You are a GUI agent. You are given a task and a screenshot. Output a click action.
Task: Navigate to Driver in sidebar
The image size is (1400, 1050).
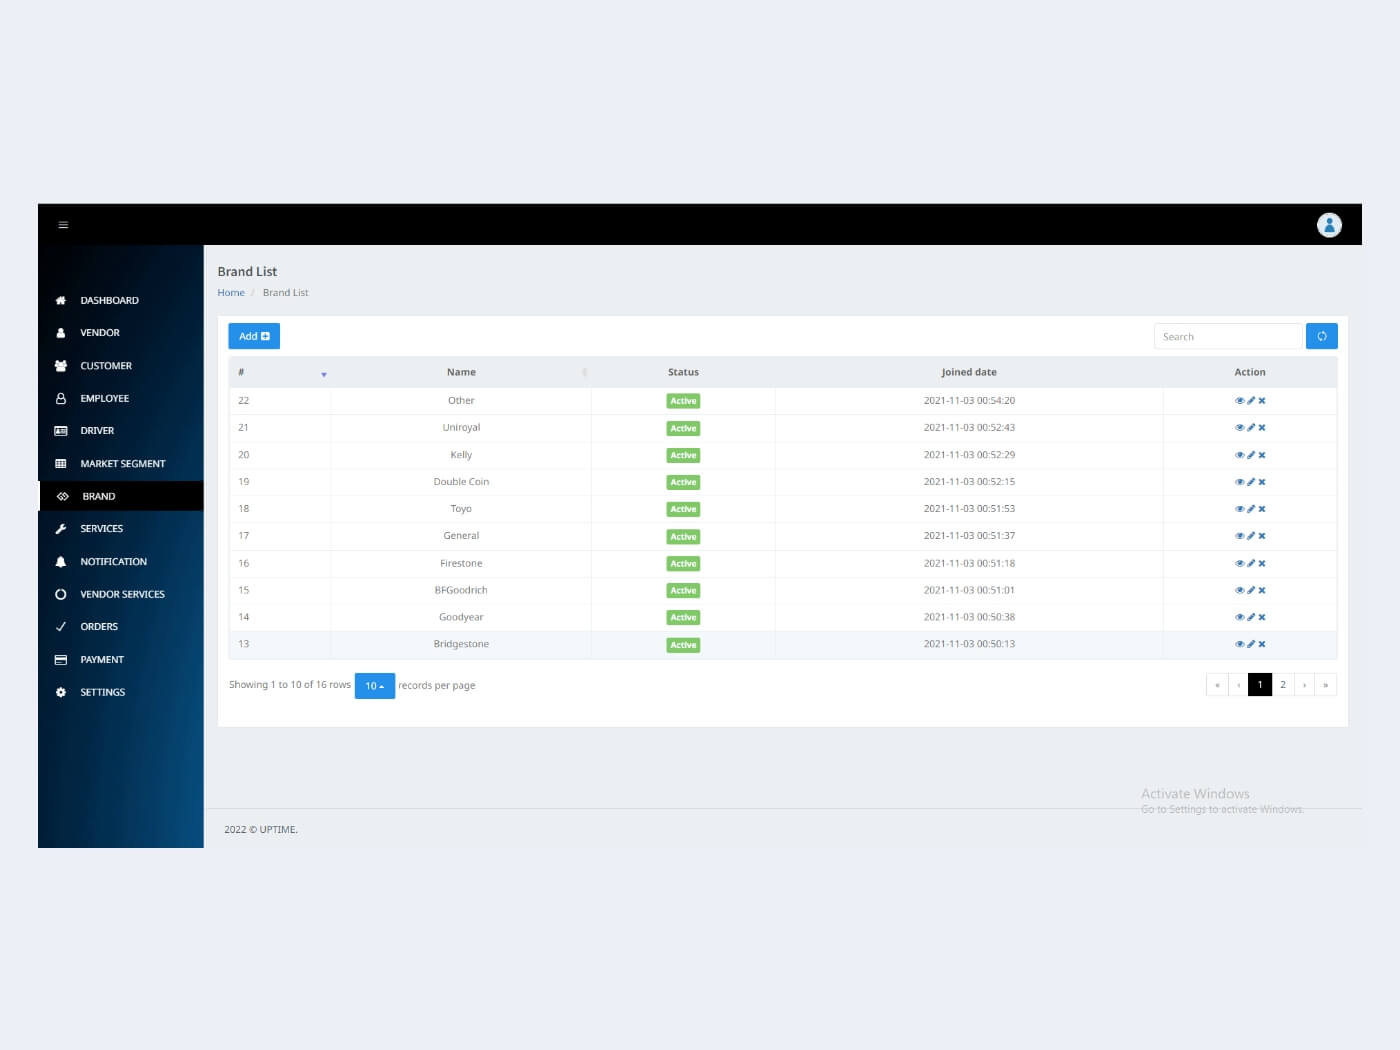click(x=120, y=431)
